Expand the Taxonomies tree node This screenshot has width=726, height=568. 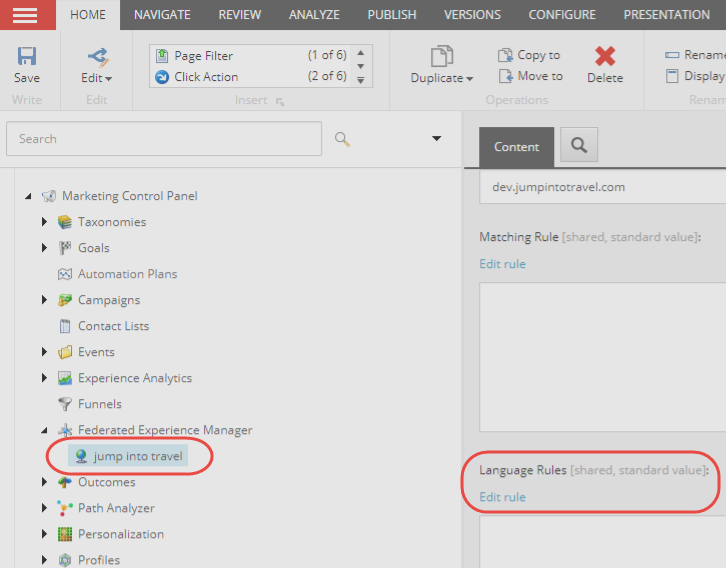click(45, 222)
